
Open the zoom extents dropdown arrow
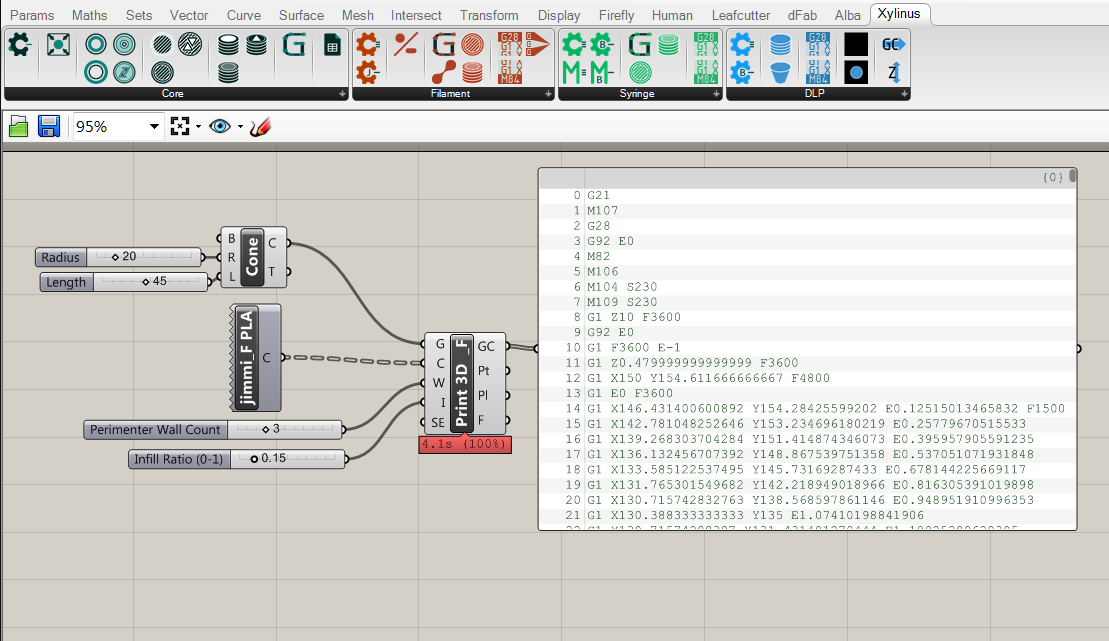[198, 127]
